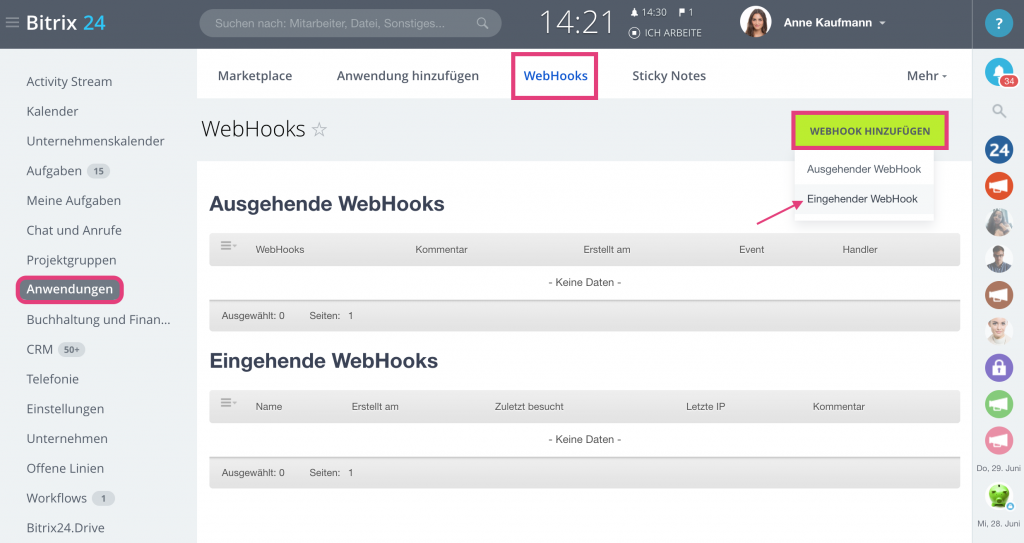Click the Event column header
1024x543 pixels.
752,250
